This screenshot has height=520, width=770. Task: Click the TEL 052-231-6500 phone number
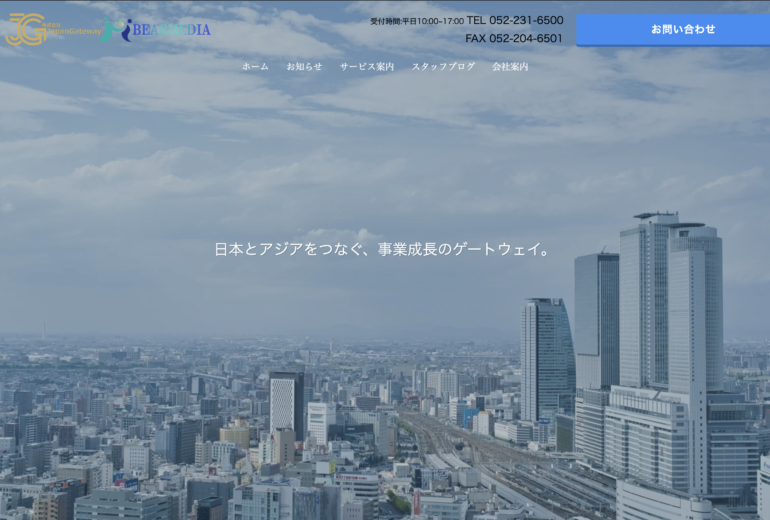click(514, 20)
